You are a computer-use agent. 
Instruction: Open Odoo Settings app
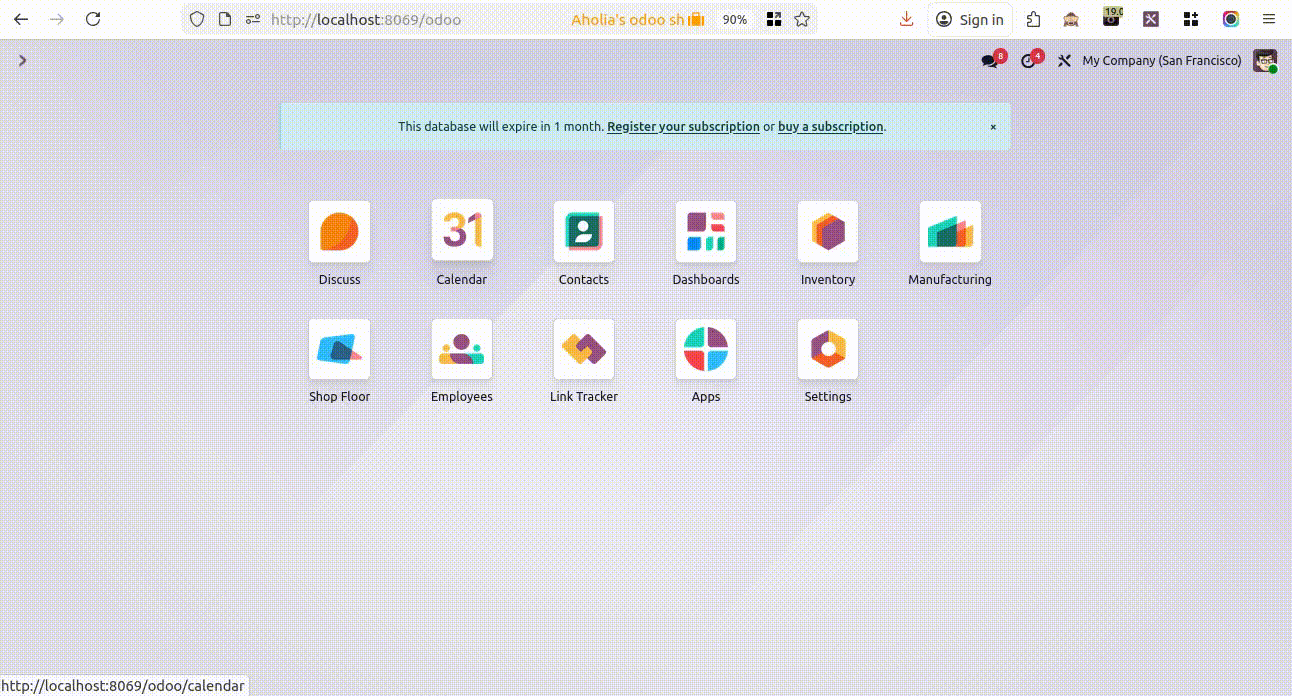[828, 350]
